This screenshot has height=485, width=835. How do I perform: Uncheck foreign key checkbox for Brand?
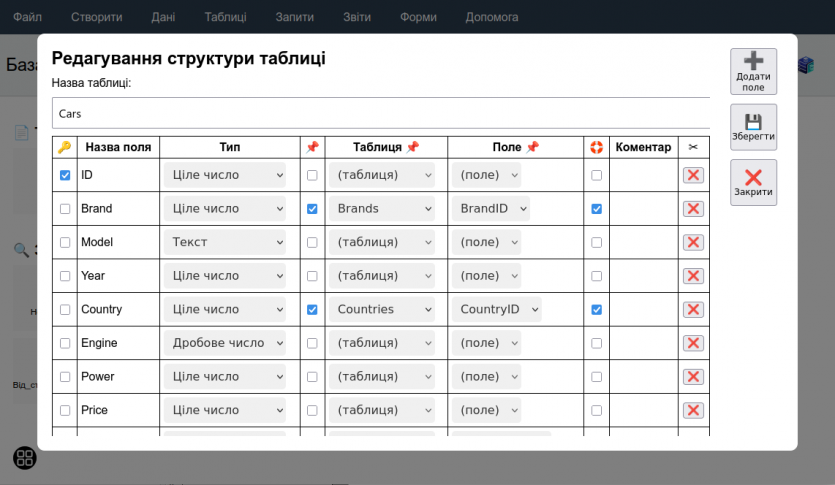tap(312, 209)
